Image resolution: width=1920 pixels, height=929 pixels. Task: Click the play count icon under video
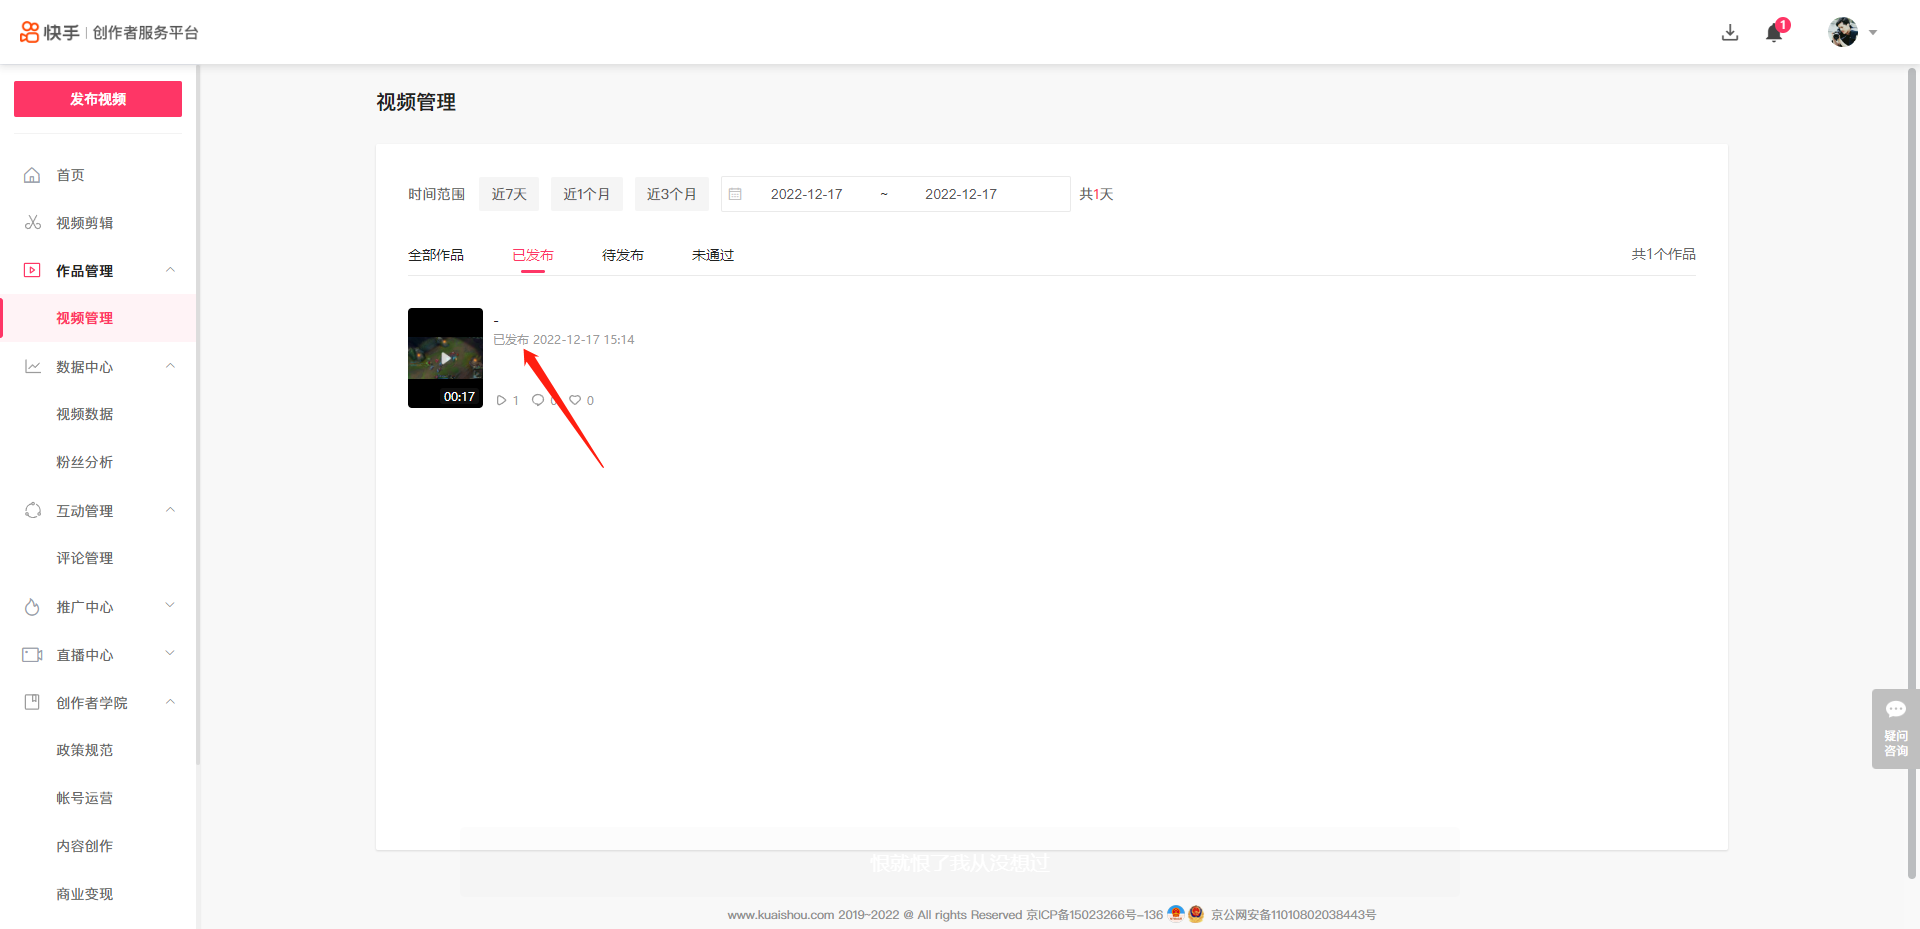tap(501, 400)
